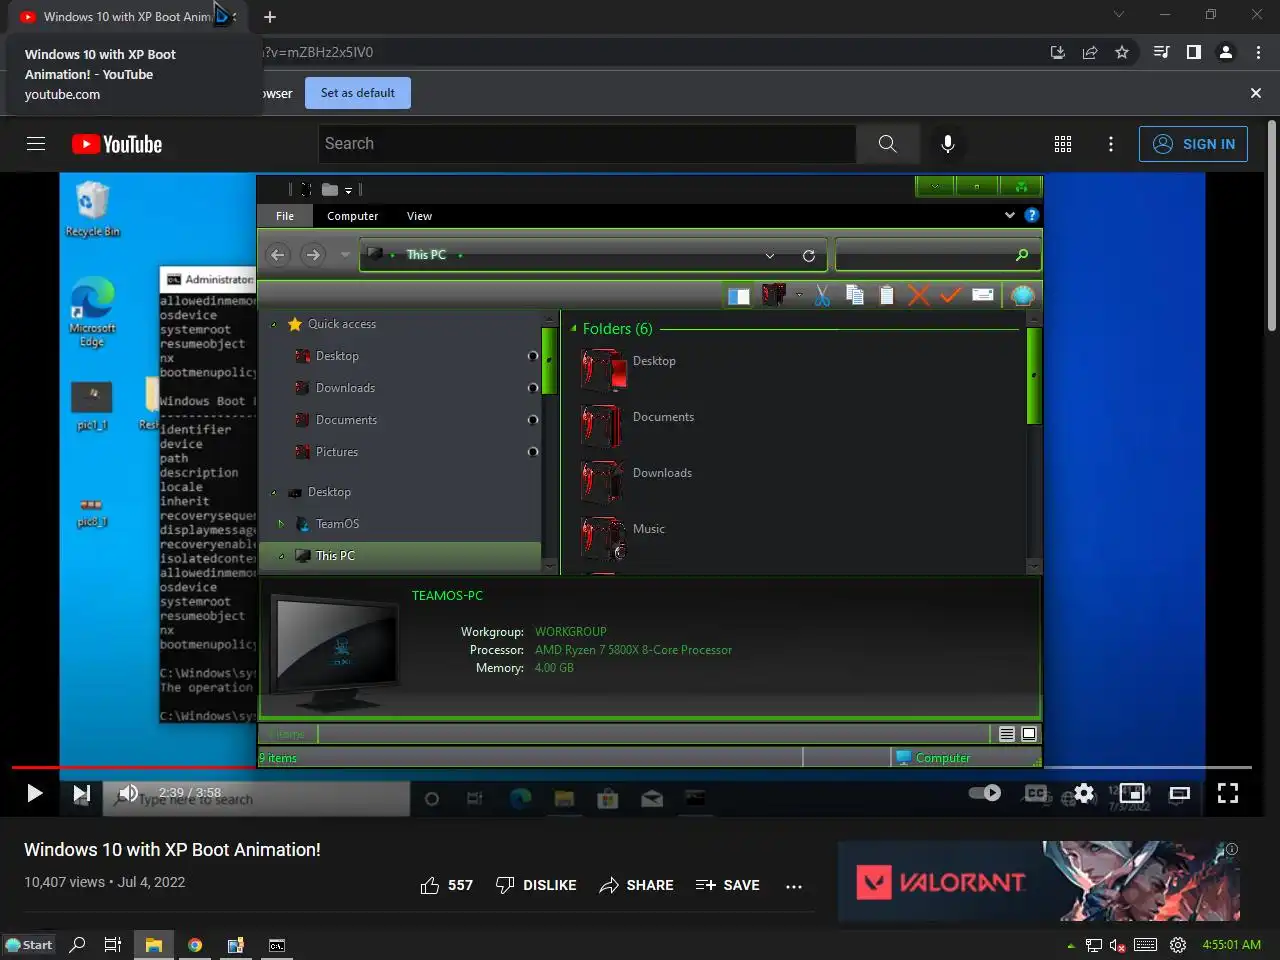Open YouTube settings three-dot menu
Screen dimensions: 1280x960
click(x=1111, y=144)
